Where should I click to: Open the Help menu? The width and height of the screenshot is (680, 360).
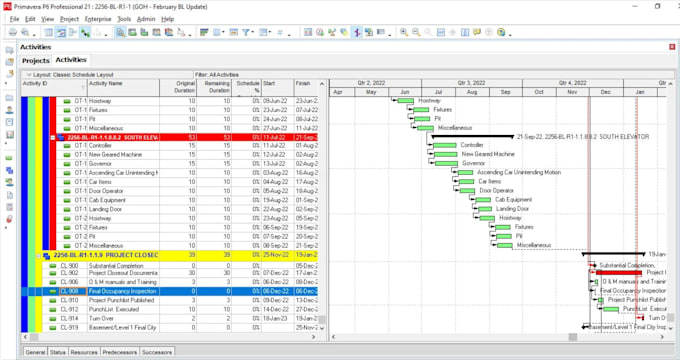167,19
